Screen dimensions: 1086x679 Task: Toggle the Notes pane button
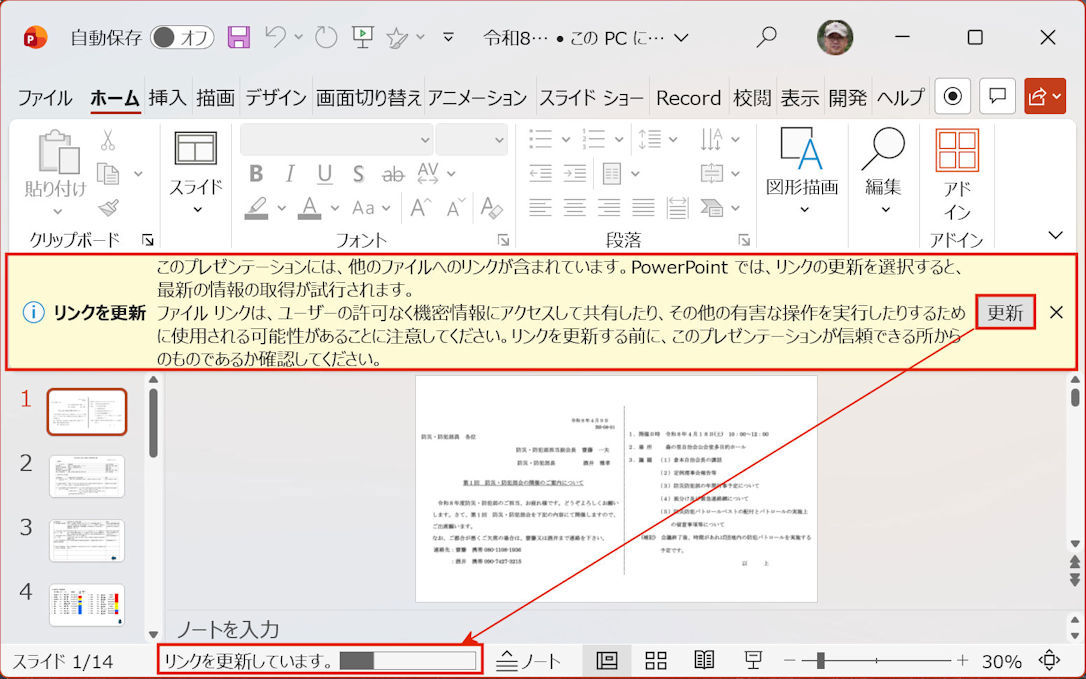click(x=530, y=661)
